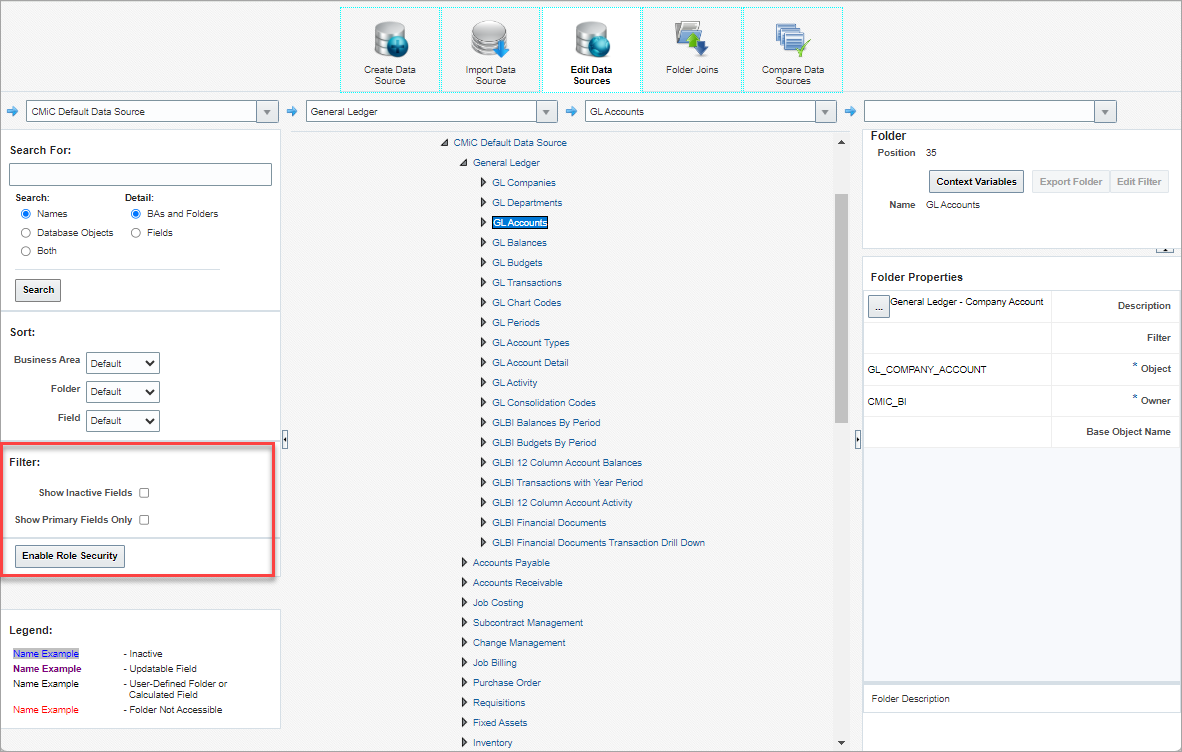Viewport: 1182px width, 752px height.
Task: Open the General Ledger business area dropdown
Action: coord(547,112)
